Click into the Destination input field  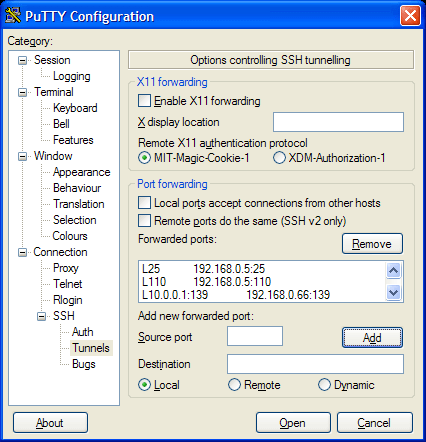coord(315,364)
